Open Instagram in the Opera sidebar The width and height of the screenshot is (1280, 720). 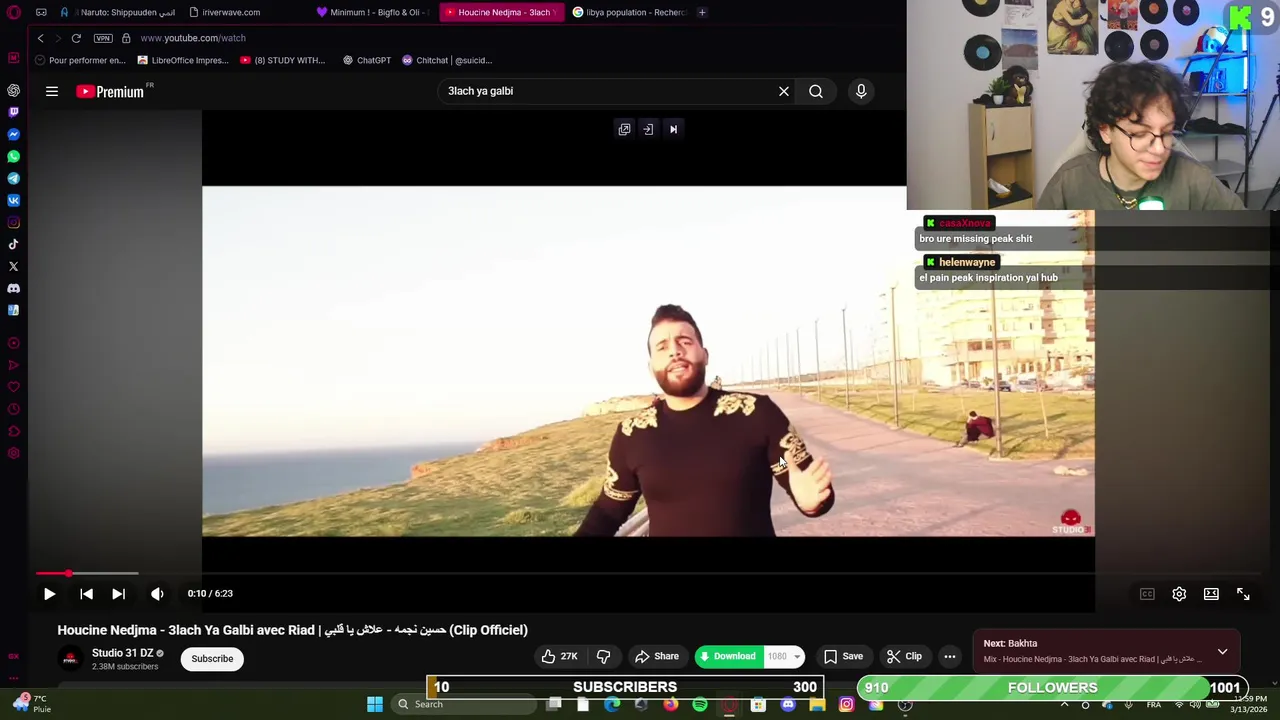point(13,222)
